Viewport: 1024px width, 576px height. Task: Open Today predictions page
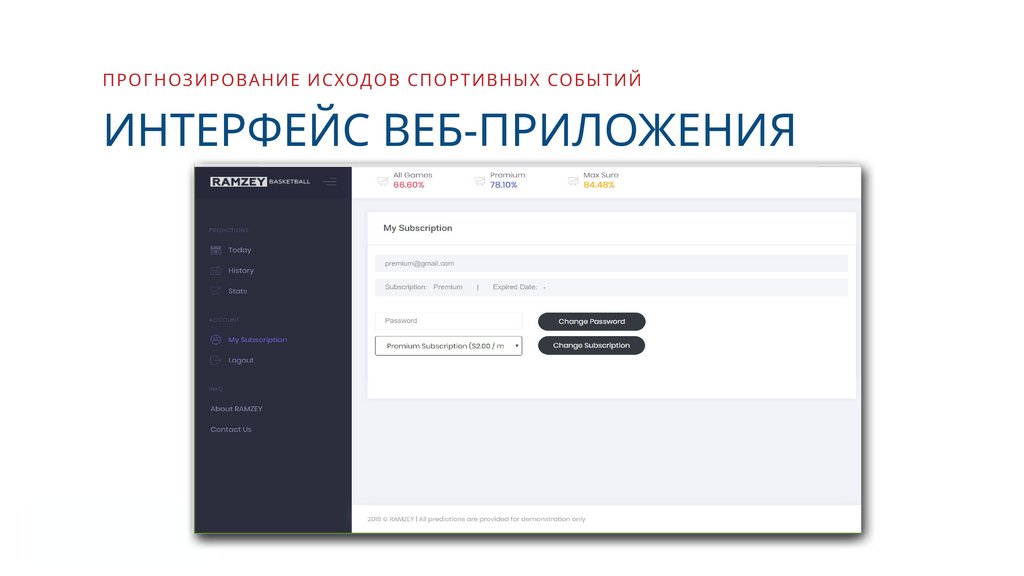point(240,250)
